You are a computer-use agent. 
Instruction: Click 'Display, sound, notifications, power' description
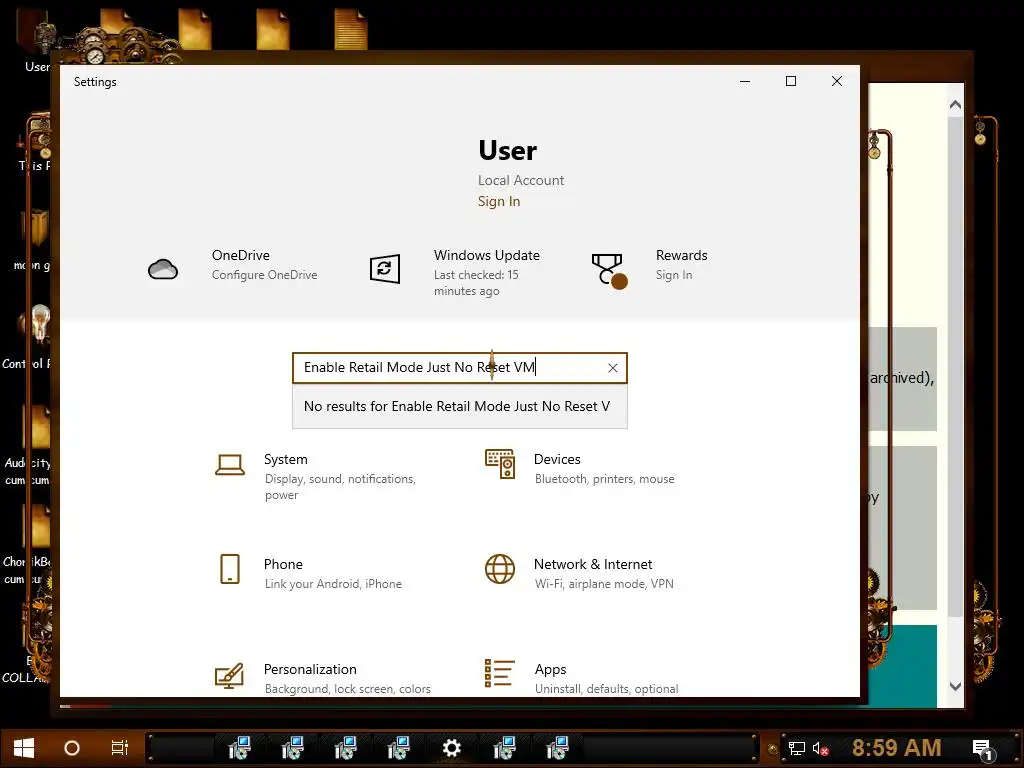(x=340, y=487)
